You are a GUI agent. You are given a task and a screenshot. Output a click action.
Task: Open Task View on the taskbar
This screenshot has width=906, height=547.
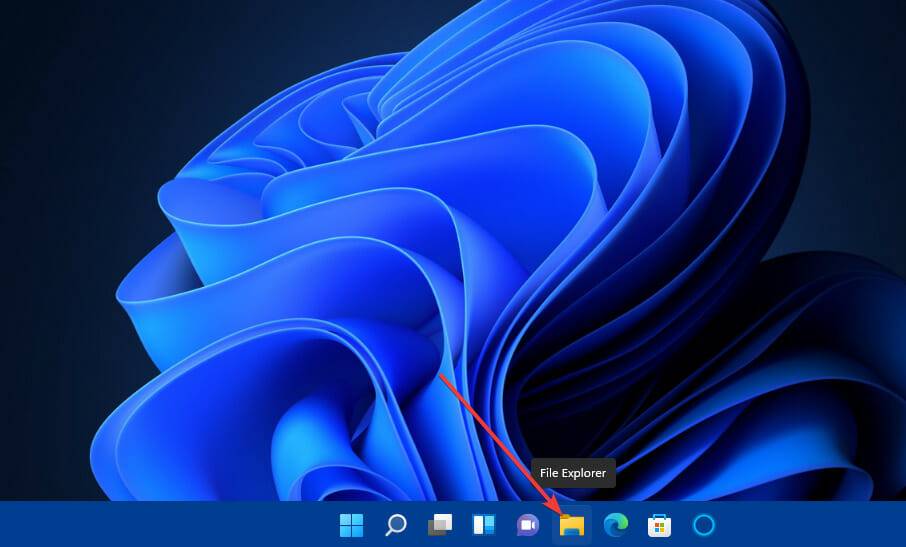tap(440, 525)
